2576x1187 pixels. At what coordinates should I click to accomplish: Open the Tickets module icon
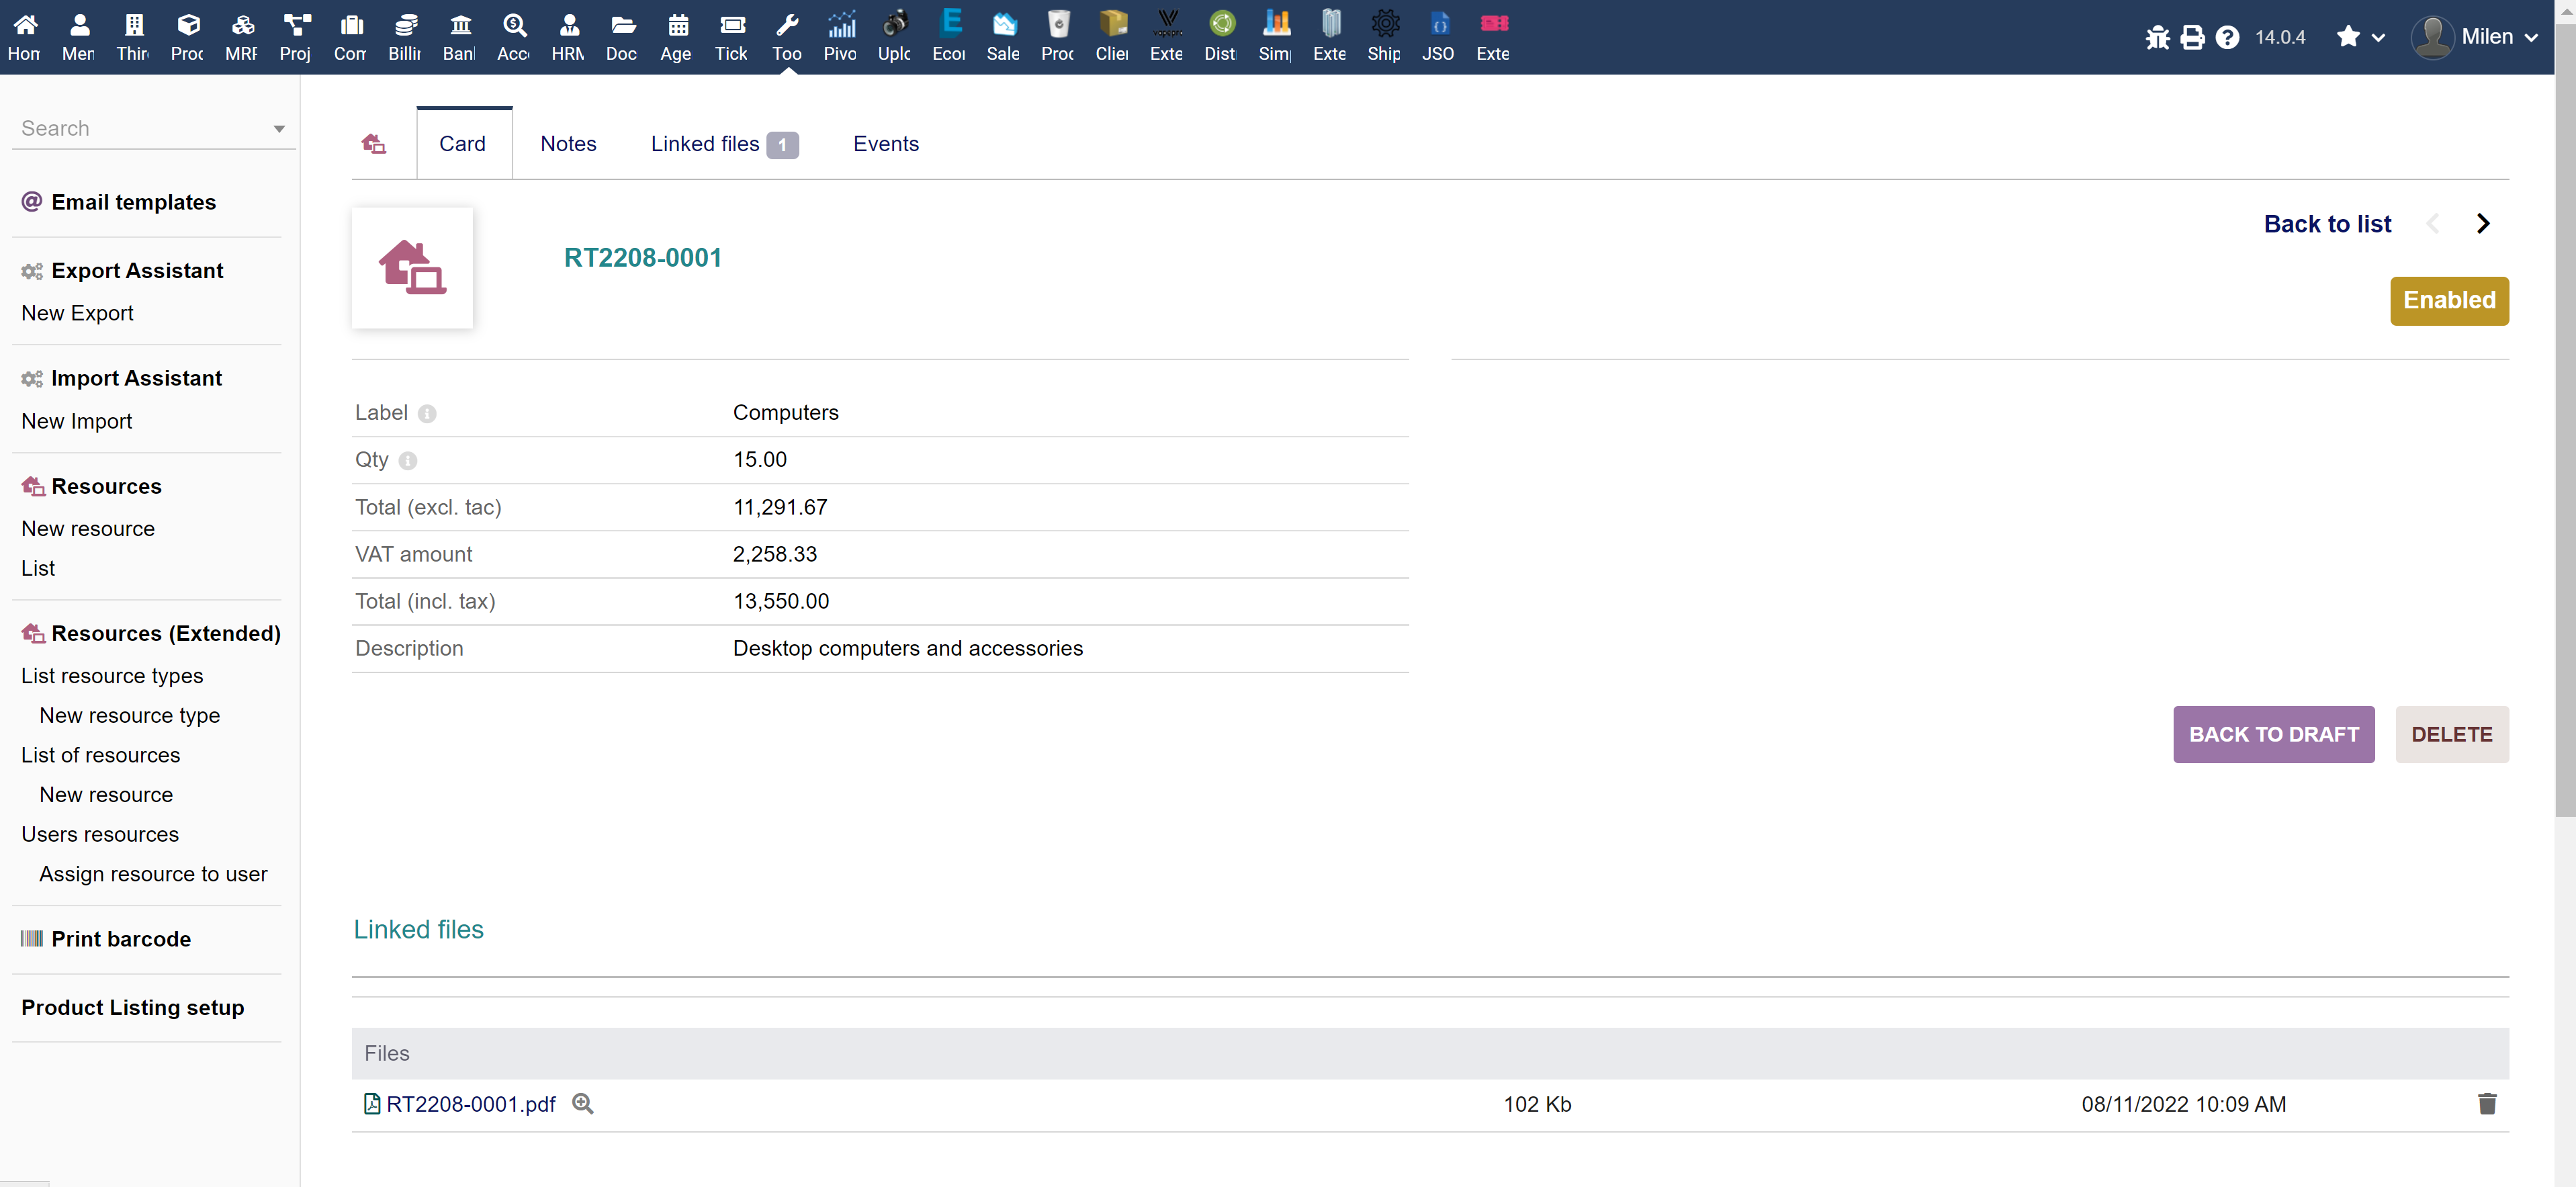coord(731,35)
